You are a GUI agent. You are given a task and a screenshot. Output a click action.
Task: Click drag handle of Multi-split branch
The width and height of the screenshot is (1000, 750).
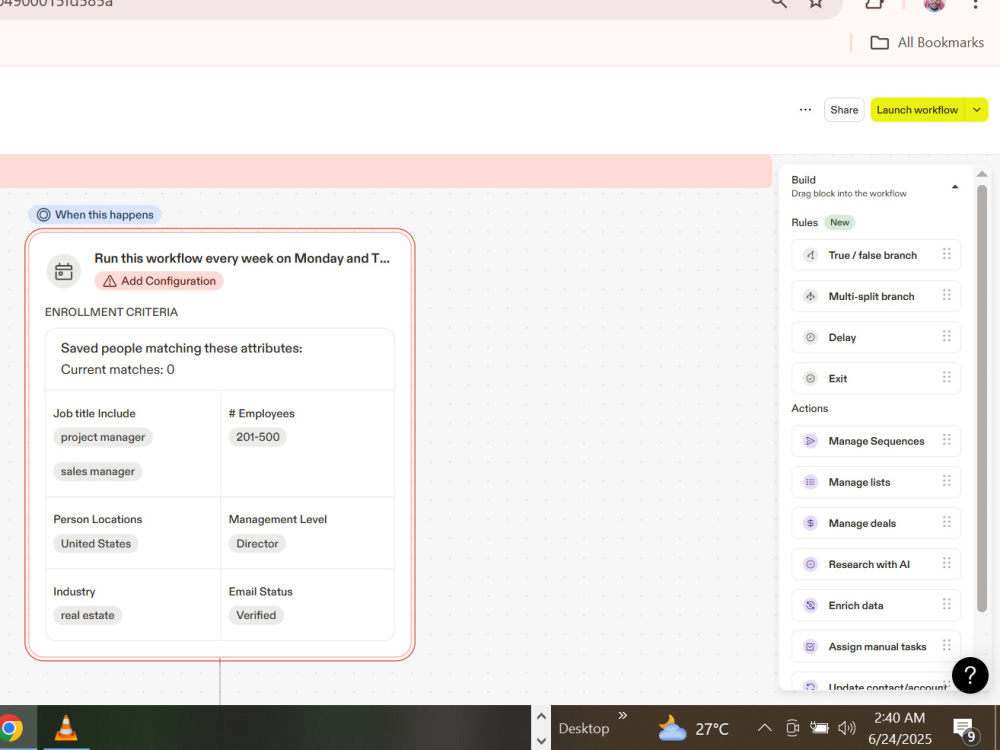pyautogui.click(x=946, y=295)
